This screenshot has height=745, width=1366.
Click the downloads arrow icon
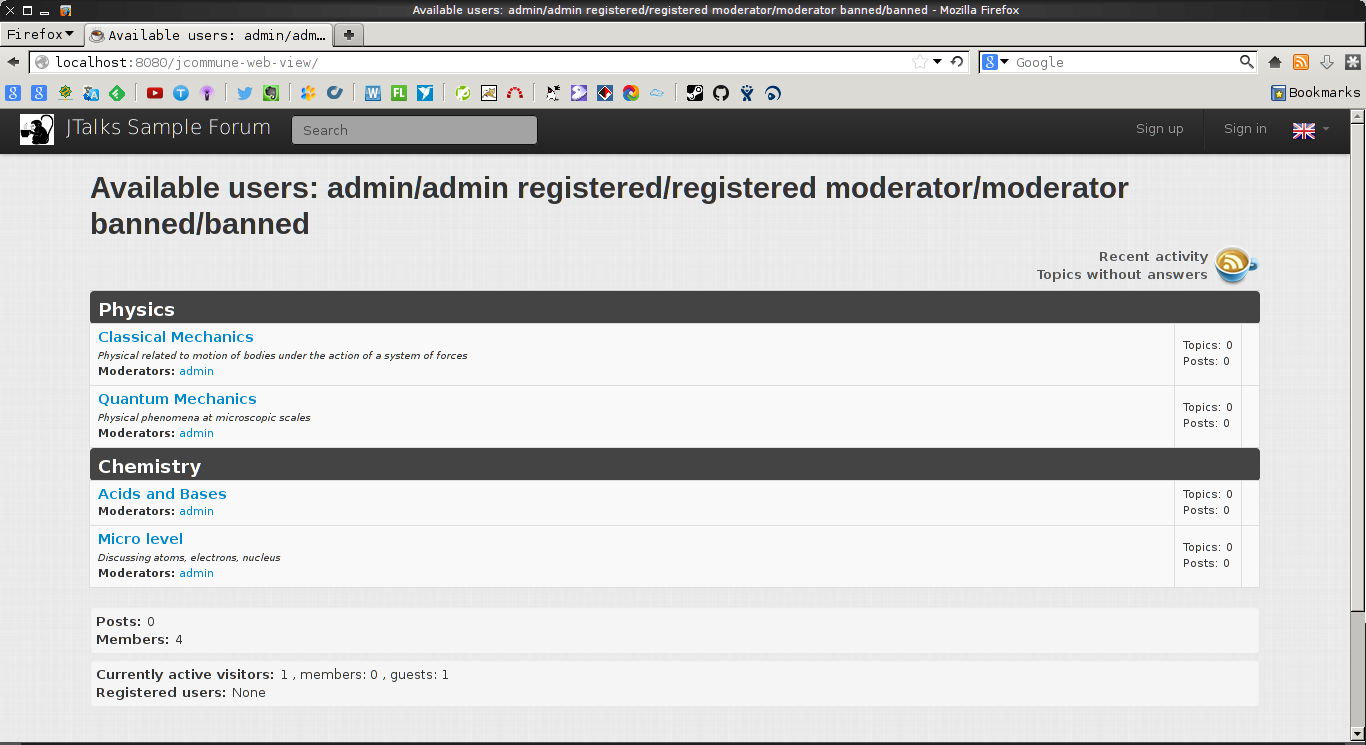1327,62
